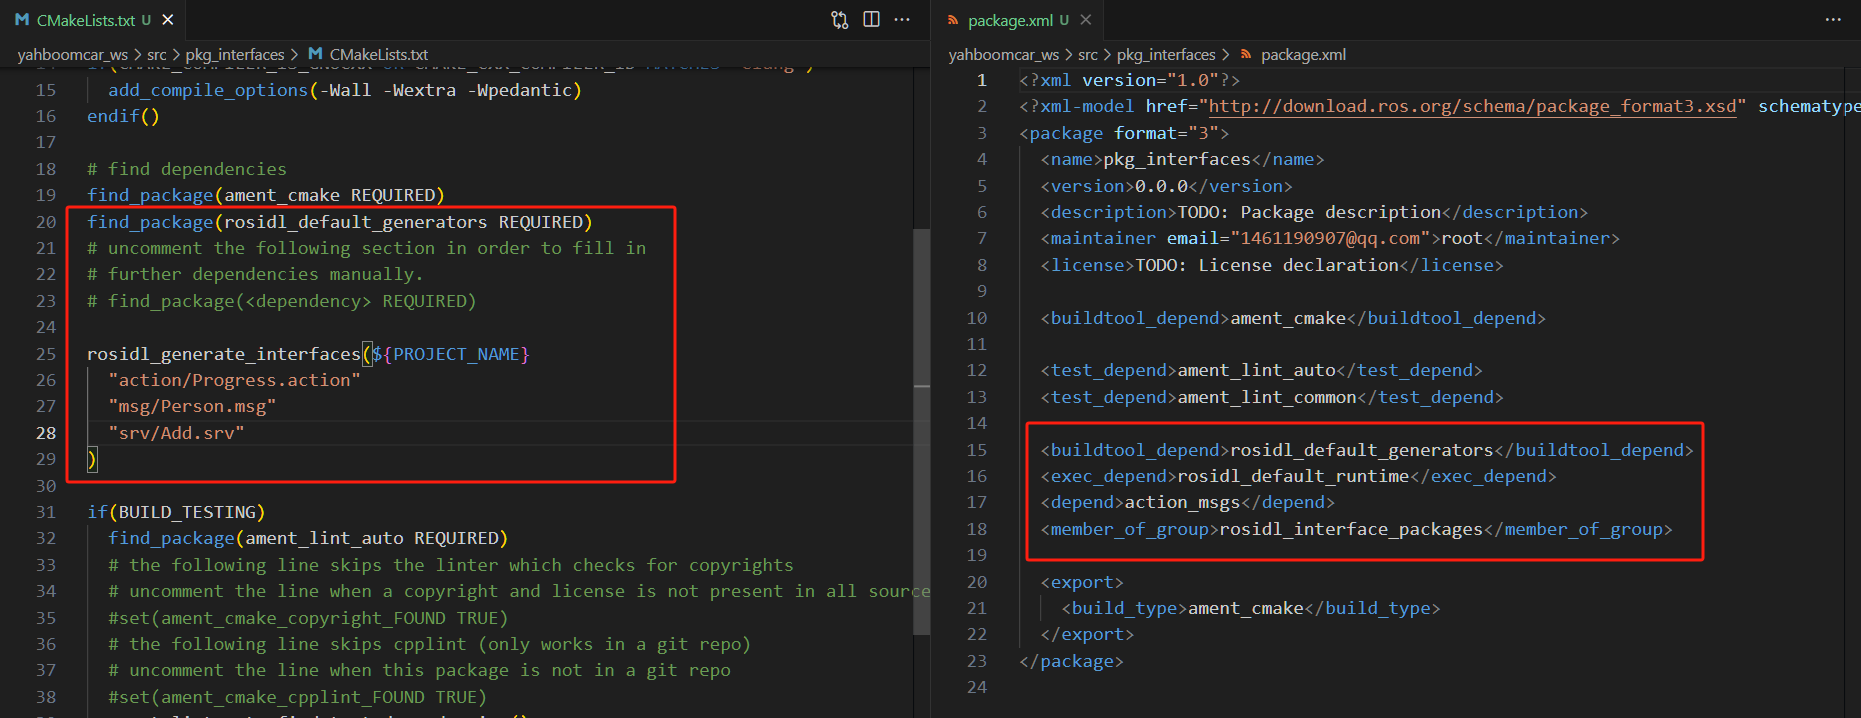1861x718 pixels.
Task: Click the name tag pkg_interfaces line
Action: tap(1182, 160)
